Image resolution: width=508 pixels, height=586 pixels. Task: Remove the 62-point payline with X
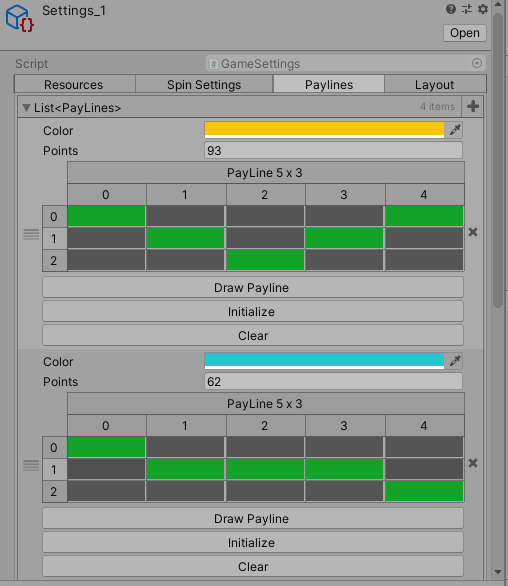[473, 463]
